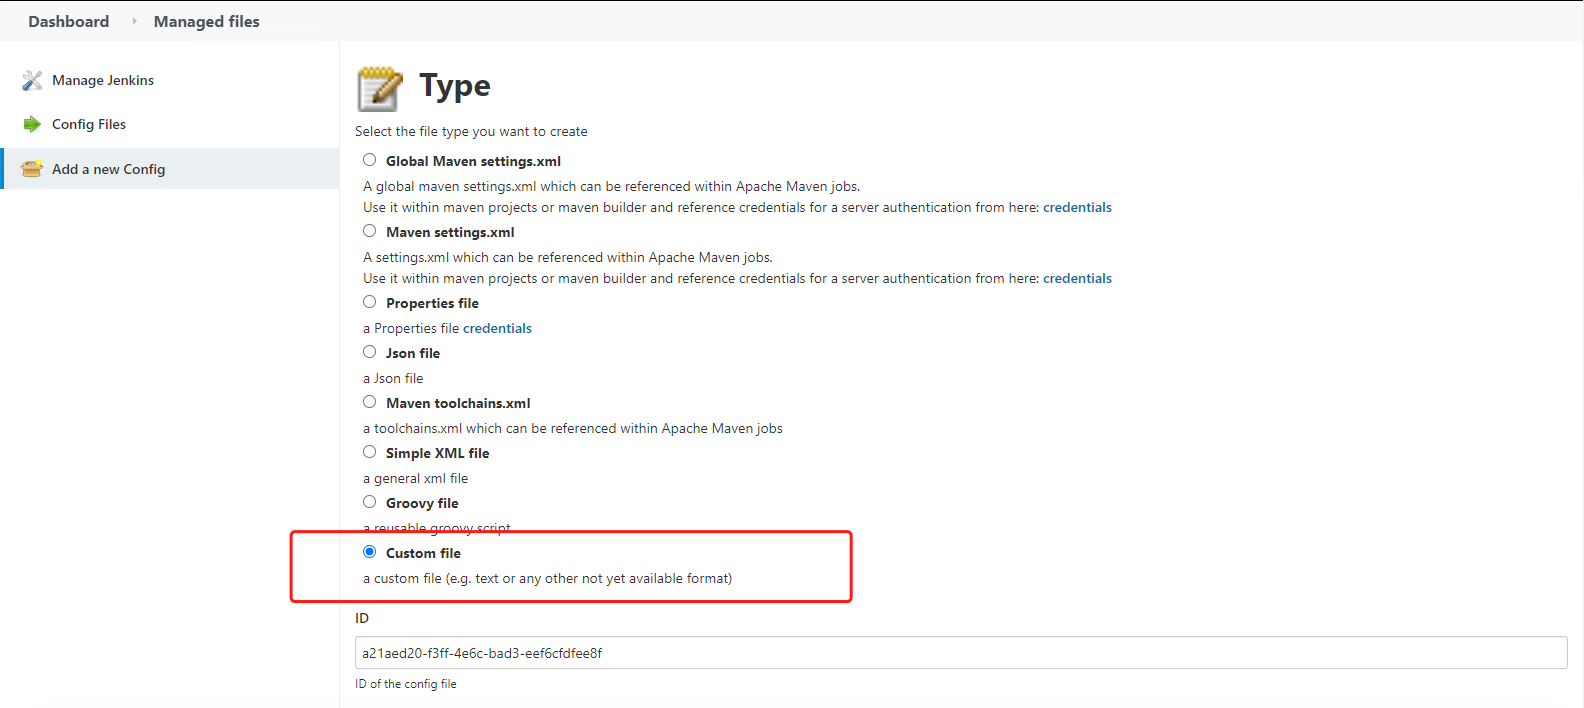Viewport: 1584px width, 708px height.
Task: Choose the Simple XML file radio option
Action: [370, 452]
